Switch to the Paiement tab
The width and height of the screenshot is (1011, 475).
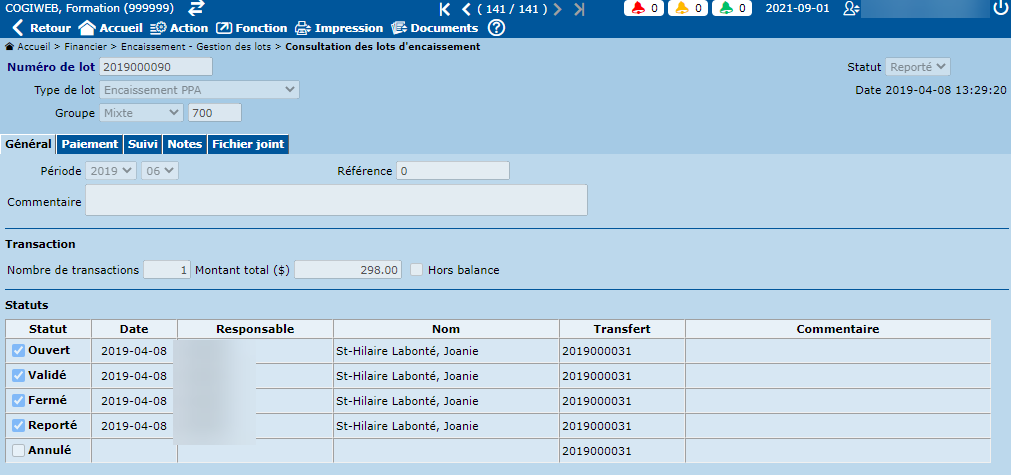[x=89, y=144]
